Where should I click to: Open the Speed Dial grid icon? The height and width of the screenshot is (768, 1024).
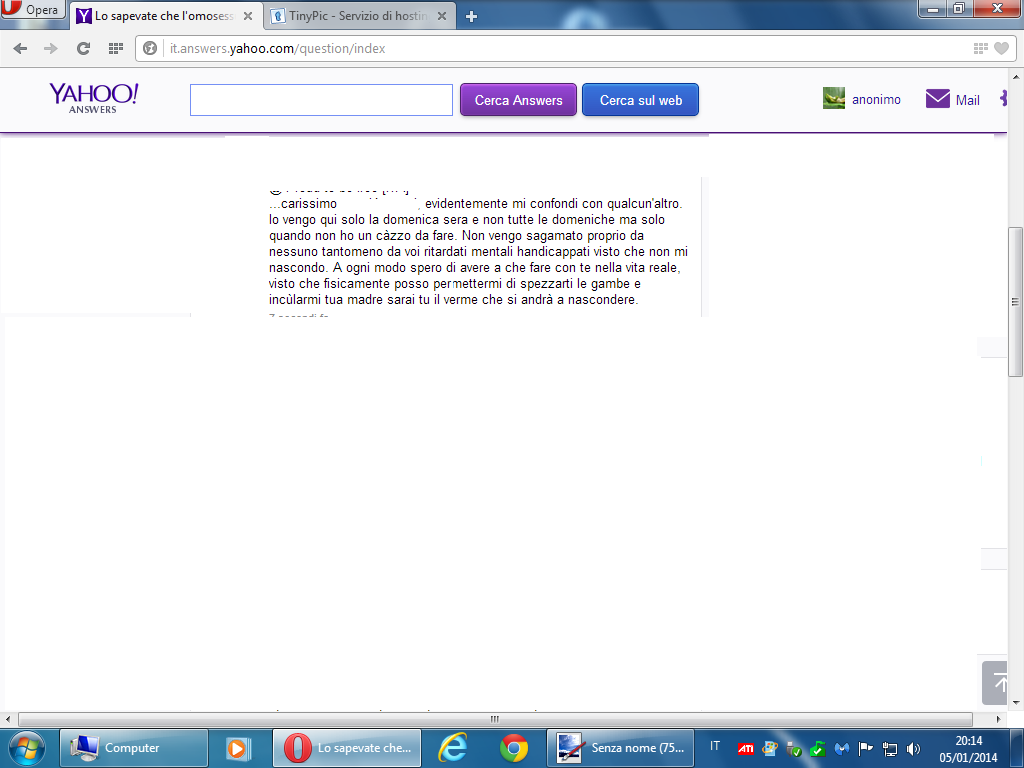[116, 48]
